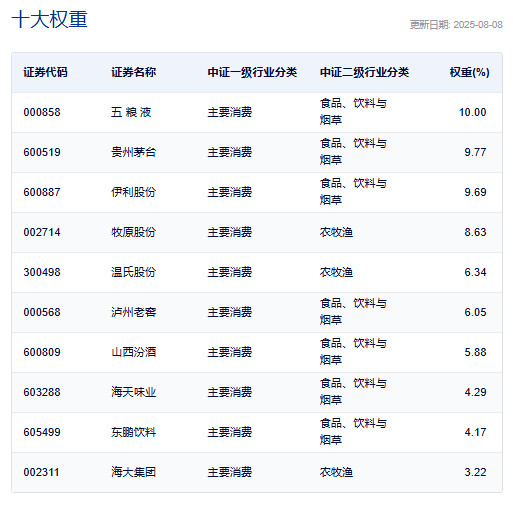Click the 权重(%) column header

click(x=469, y=72)
